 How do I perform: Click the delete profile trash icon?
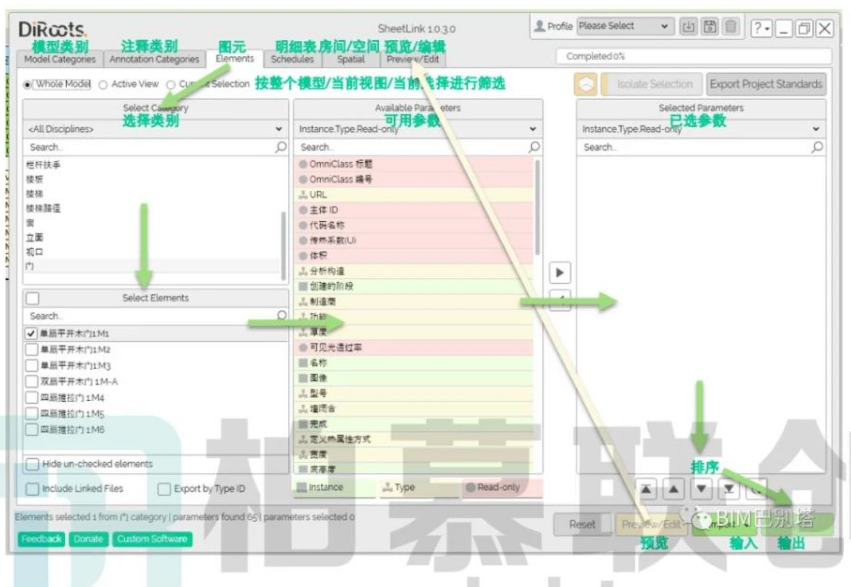click(x=731, y=27)
